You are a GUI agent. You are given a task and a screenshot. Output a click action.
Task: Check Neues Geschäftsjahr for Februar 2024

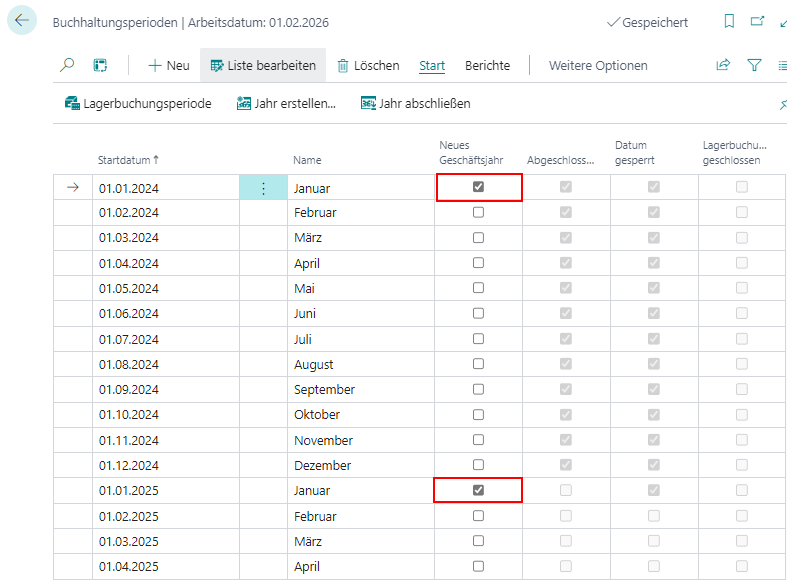coord(478,212)
